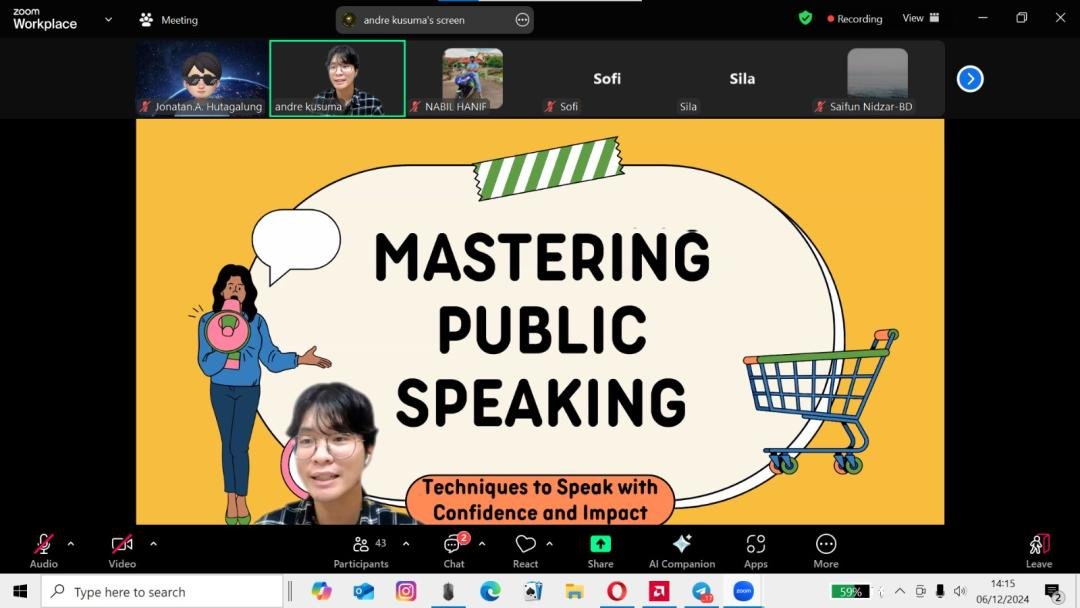Open screen share options ellipsis button
Screen dimensions: 1080x608
coord(522,20)
